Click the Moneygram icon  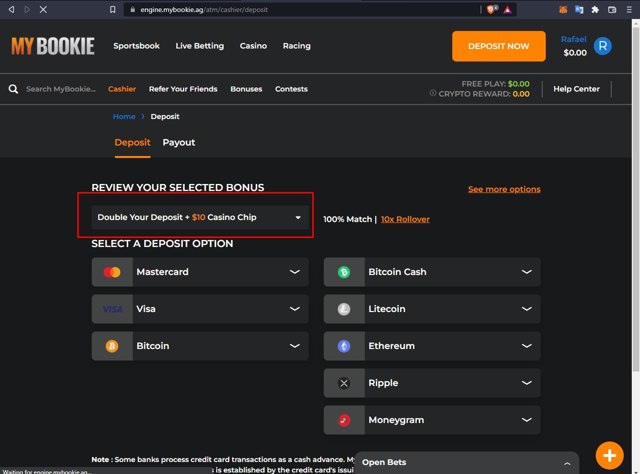click(344, 420)
